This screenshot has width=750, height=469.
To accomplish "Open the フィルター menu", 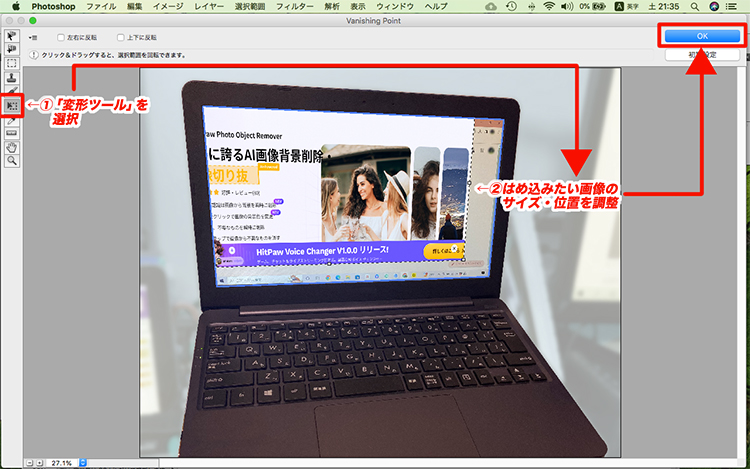I will point(295,6).
